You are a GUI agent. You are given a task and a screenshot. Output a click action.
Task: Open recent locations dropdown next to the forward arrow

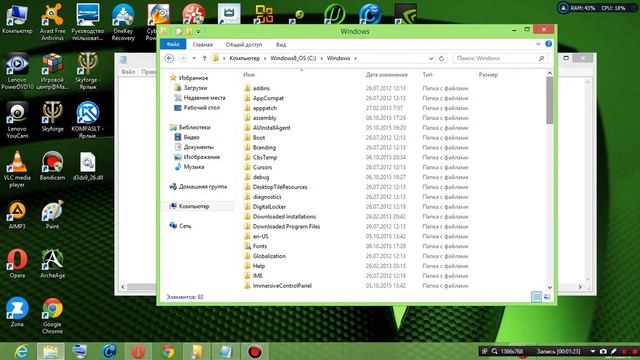tap(194, 58)
